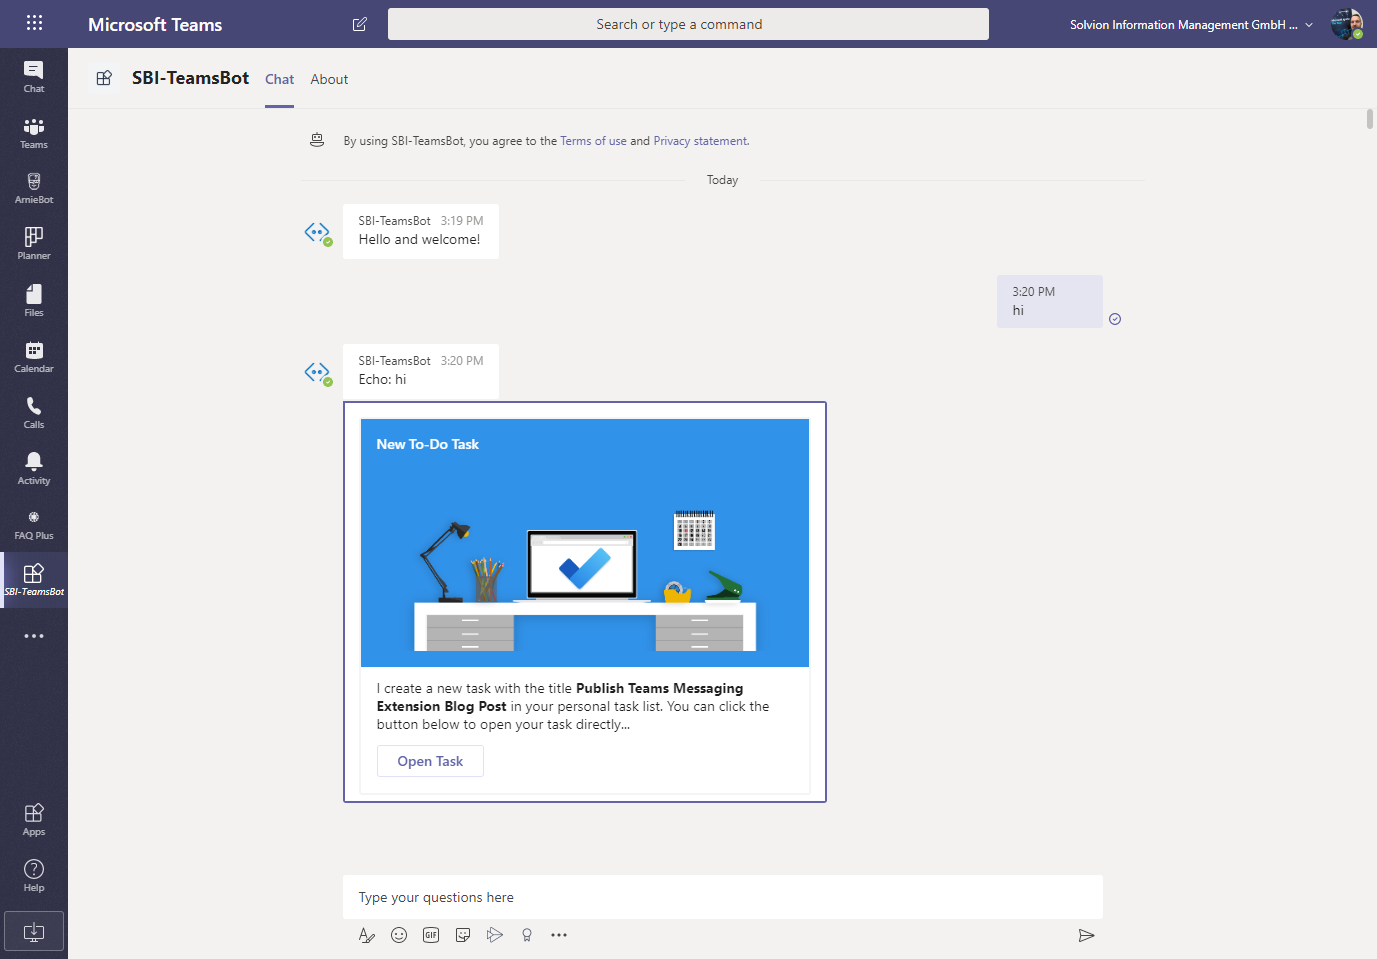Image resolution: width=1377 pixels, height=959 pixels.
Task: Open the Apps store
Action: 34,819
